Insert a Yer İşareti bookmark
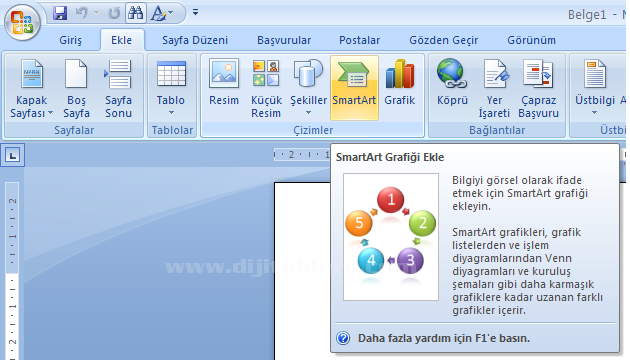 (494, 88)
